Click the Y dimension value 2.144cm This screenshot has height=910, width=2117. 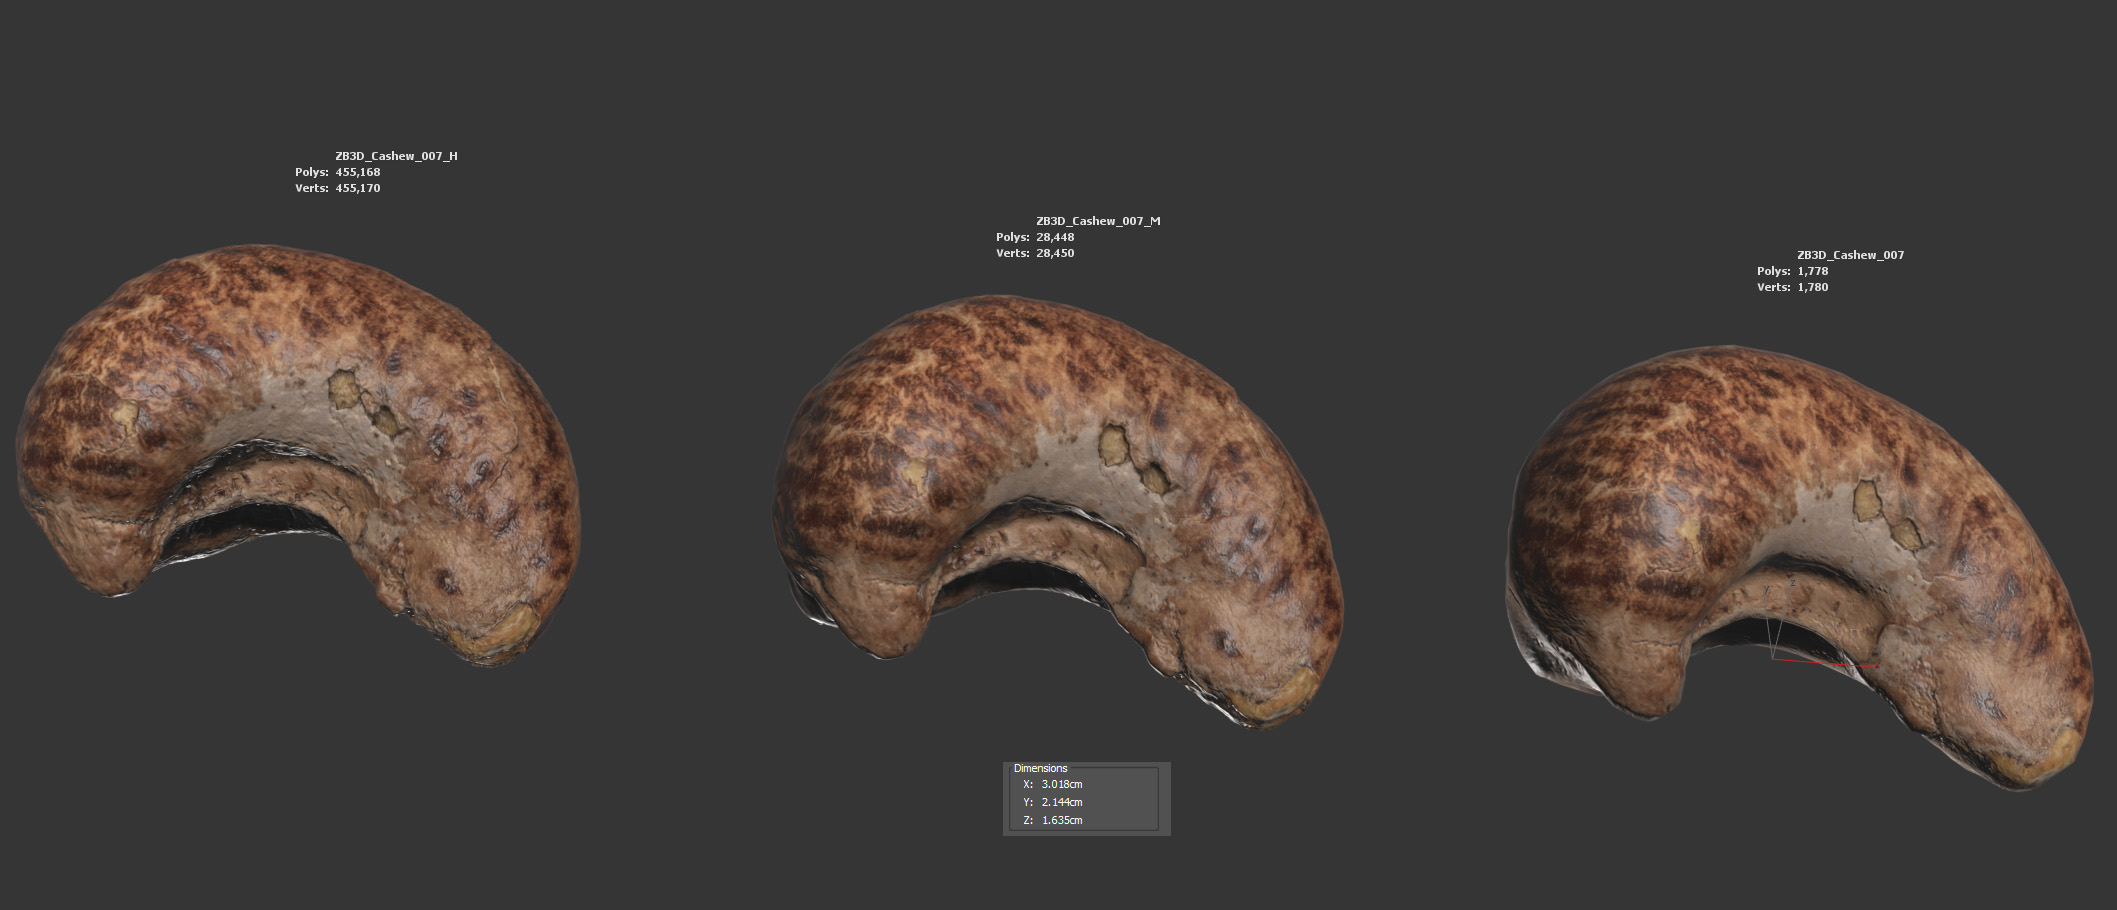(1062, 802)
